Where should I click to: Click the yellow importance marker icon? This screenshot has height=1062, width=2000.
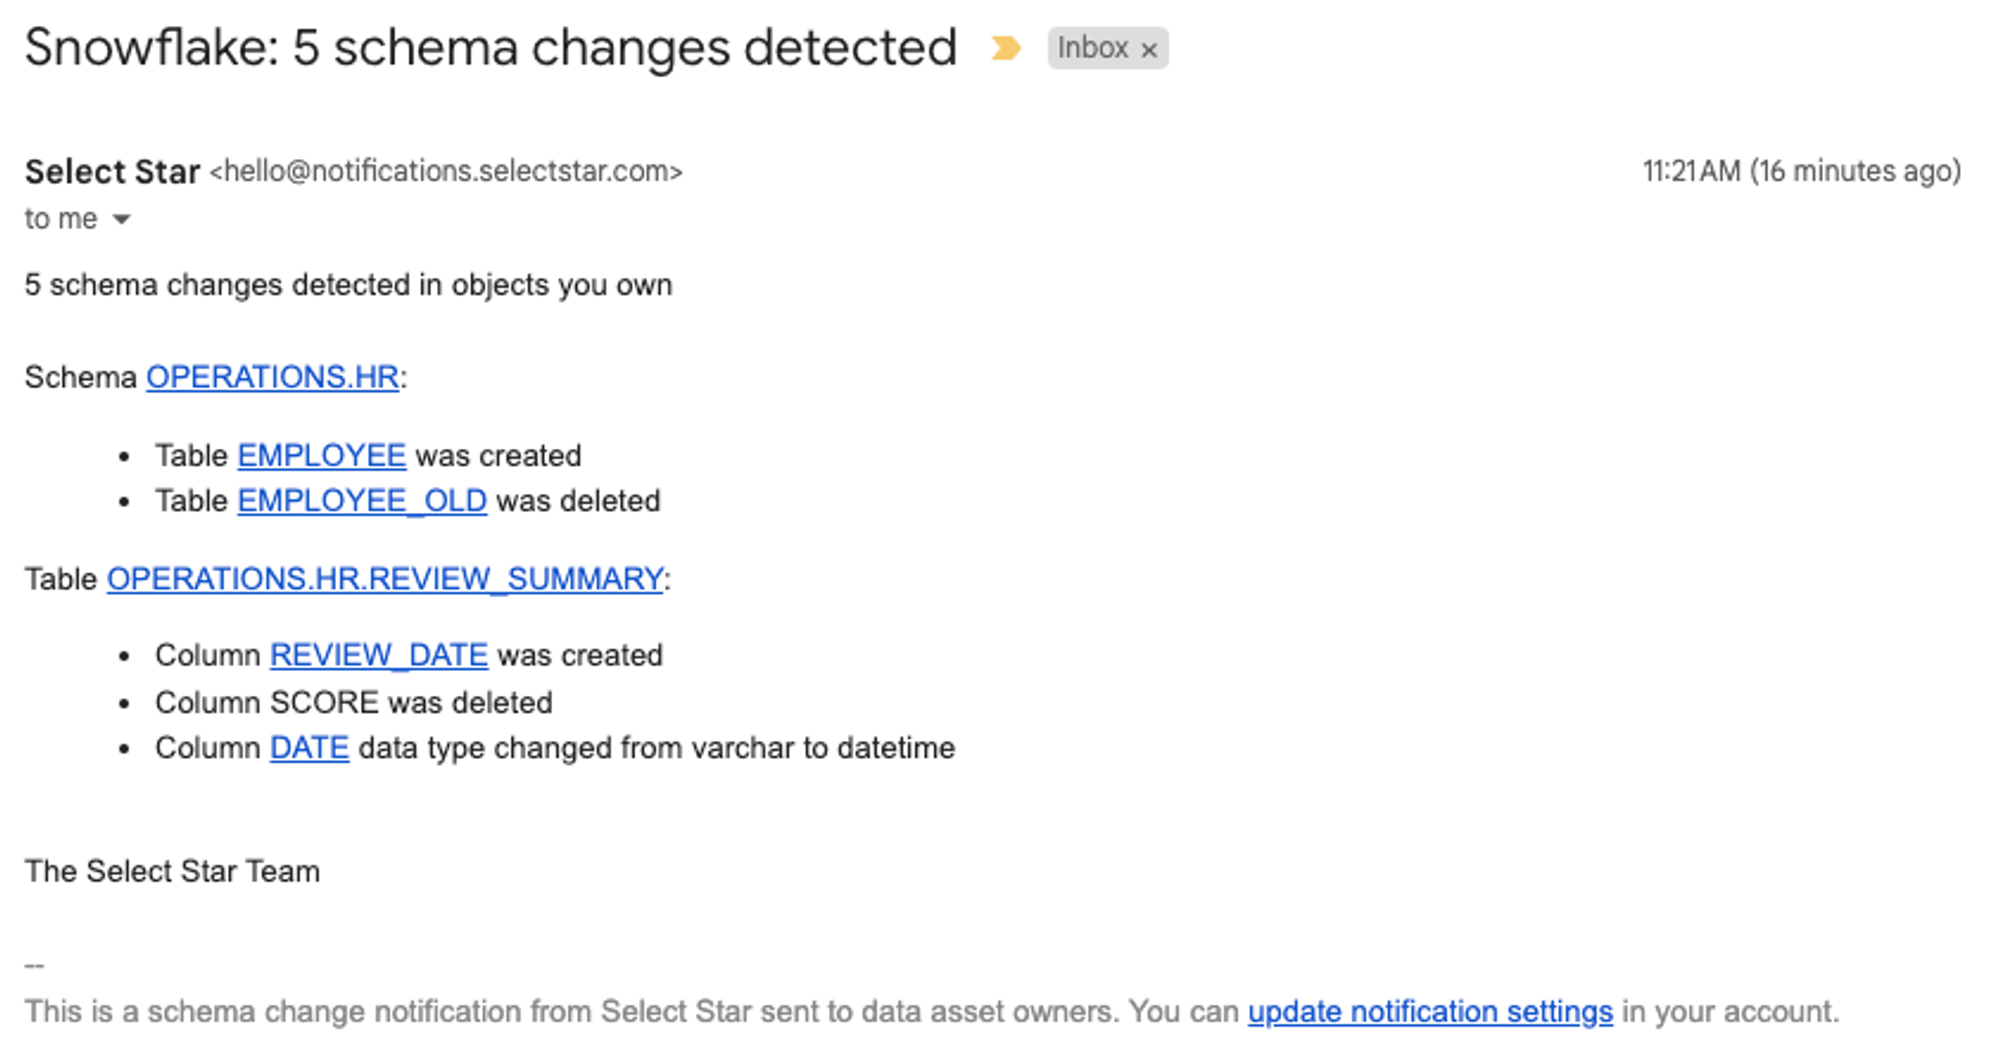tap(1005, 48)
